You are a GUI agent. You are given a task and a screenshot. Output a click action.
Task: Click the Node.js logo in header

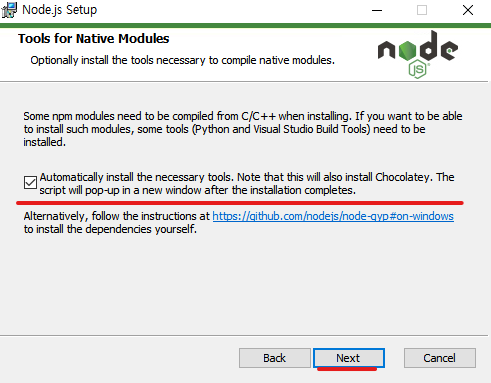pos(418,54)
